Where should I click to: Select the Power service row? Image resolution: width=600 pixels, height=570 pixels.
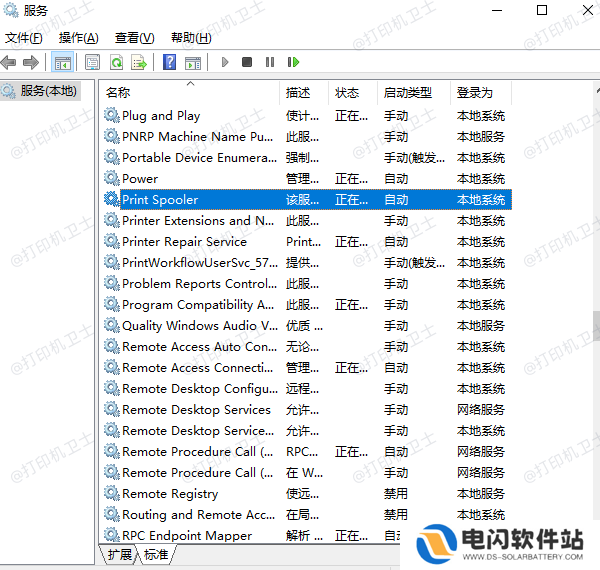click(x=308, y=178)
